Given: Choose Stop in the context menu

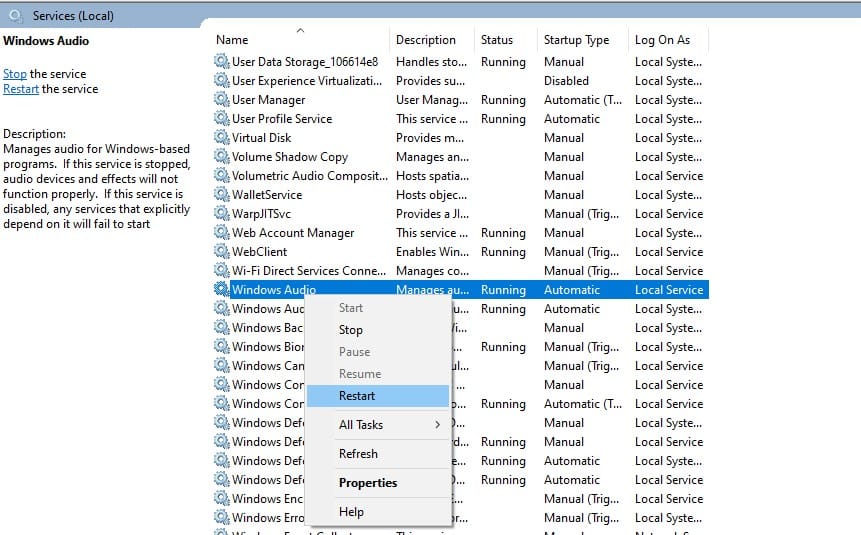Looking at the screenshot, I should [351, 330].
